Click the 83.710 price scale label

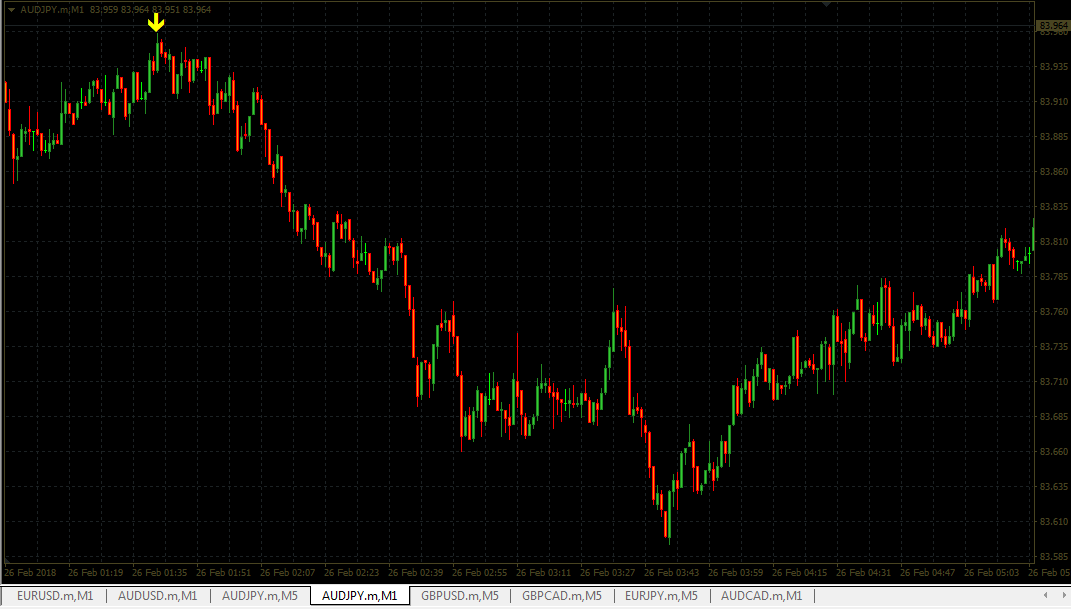tap(1053, 382)
